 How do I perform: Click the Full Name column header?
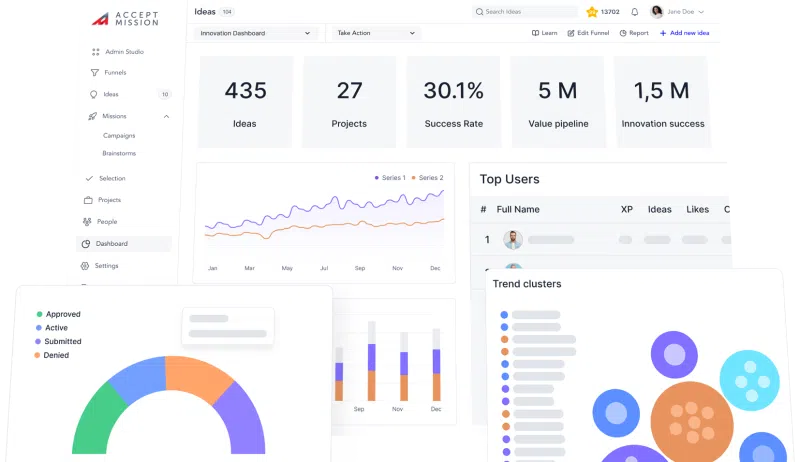pos(518,210)
